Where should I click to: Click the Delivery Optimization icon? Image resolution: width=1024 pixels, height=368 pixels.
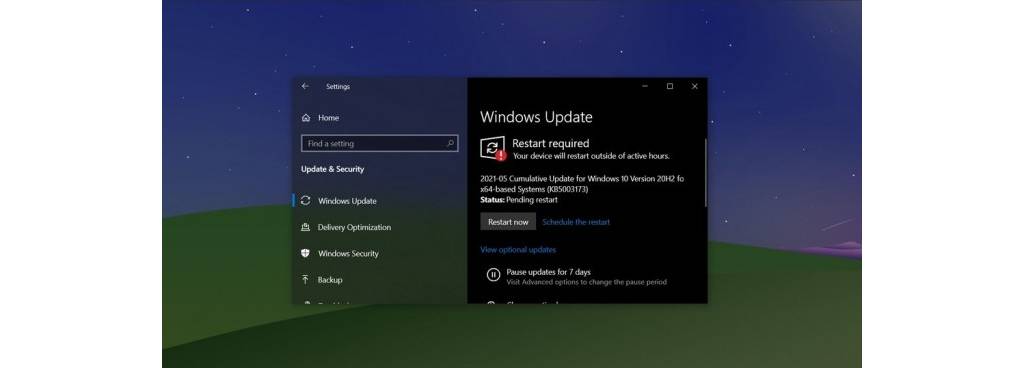pos(306,227)
